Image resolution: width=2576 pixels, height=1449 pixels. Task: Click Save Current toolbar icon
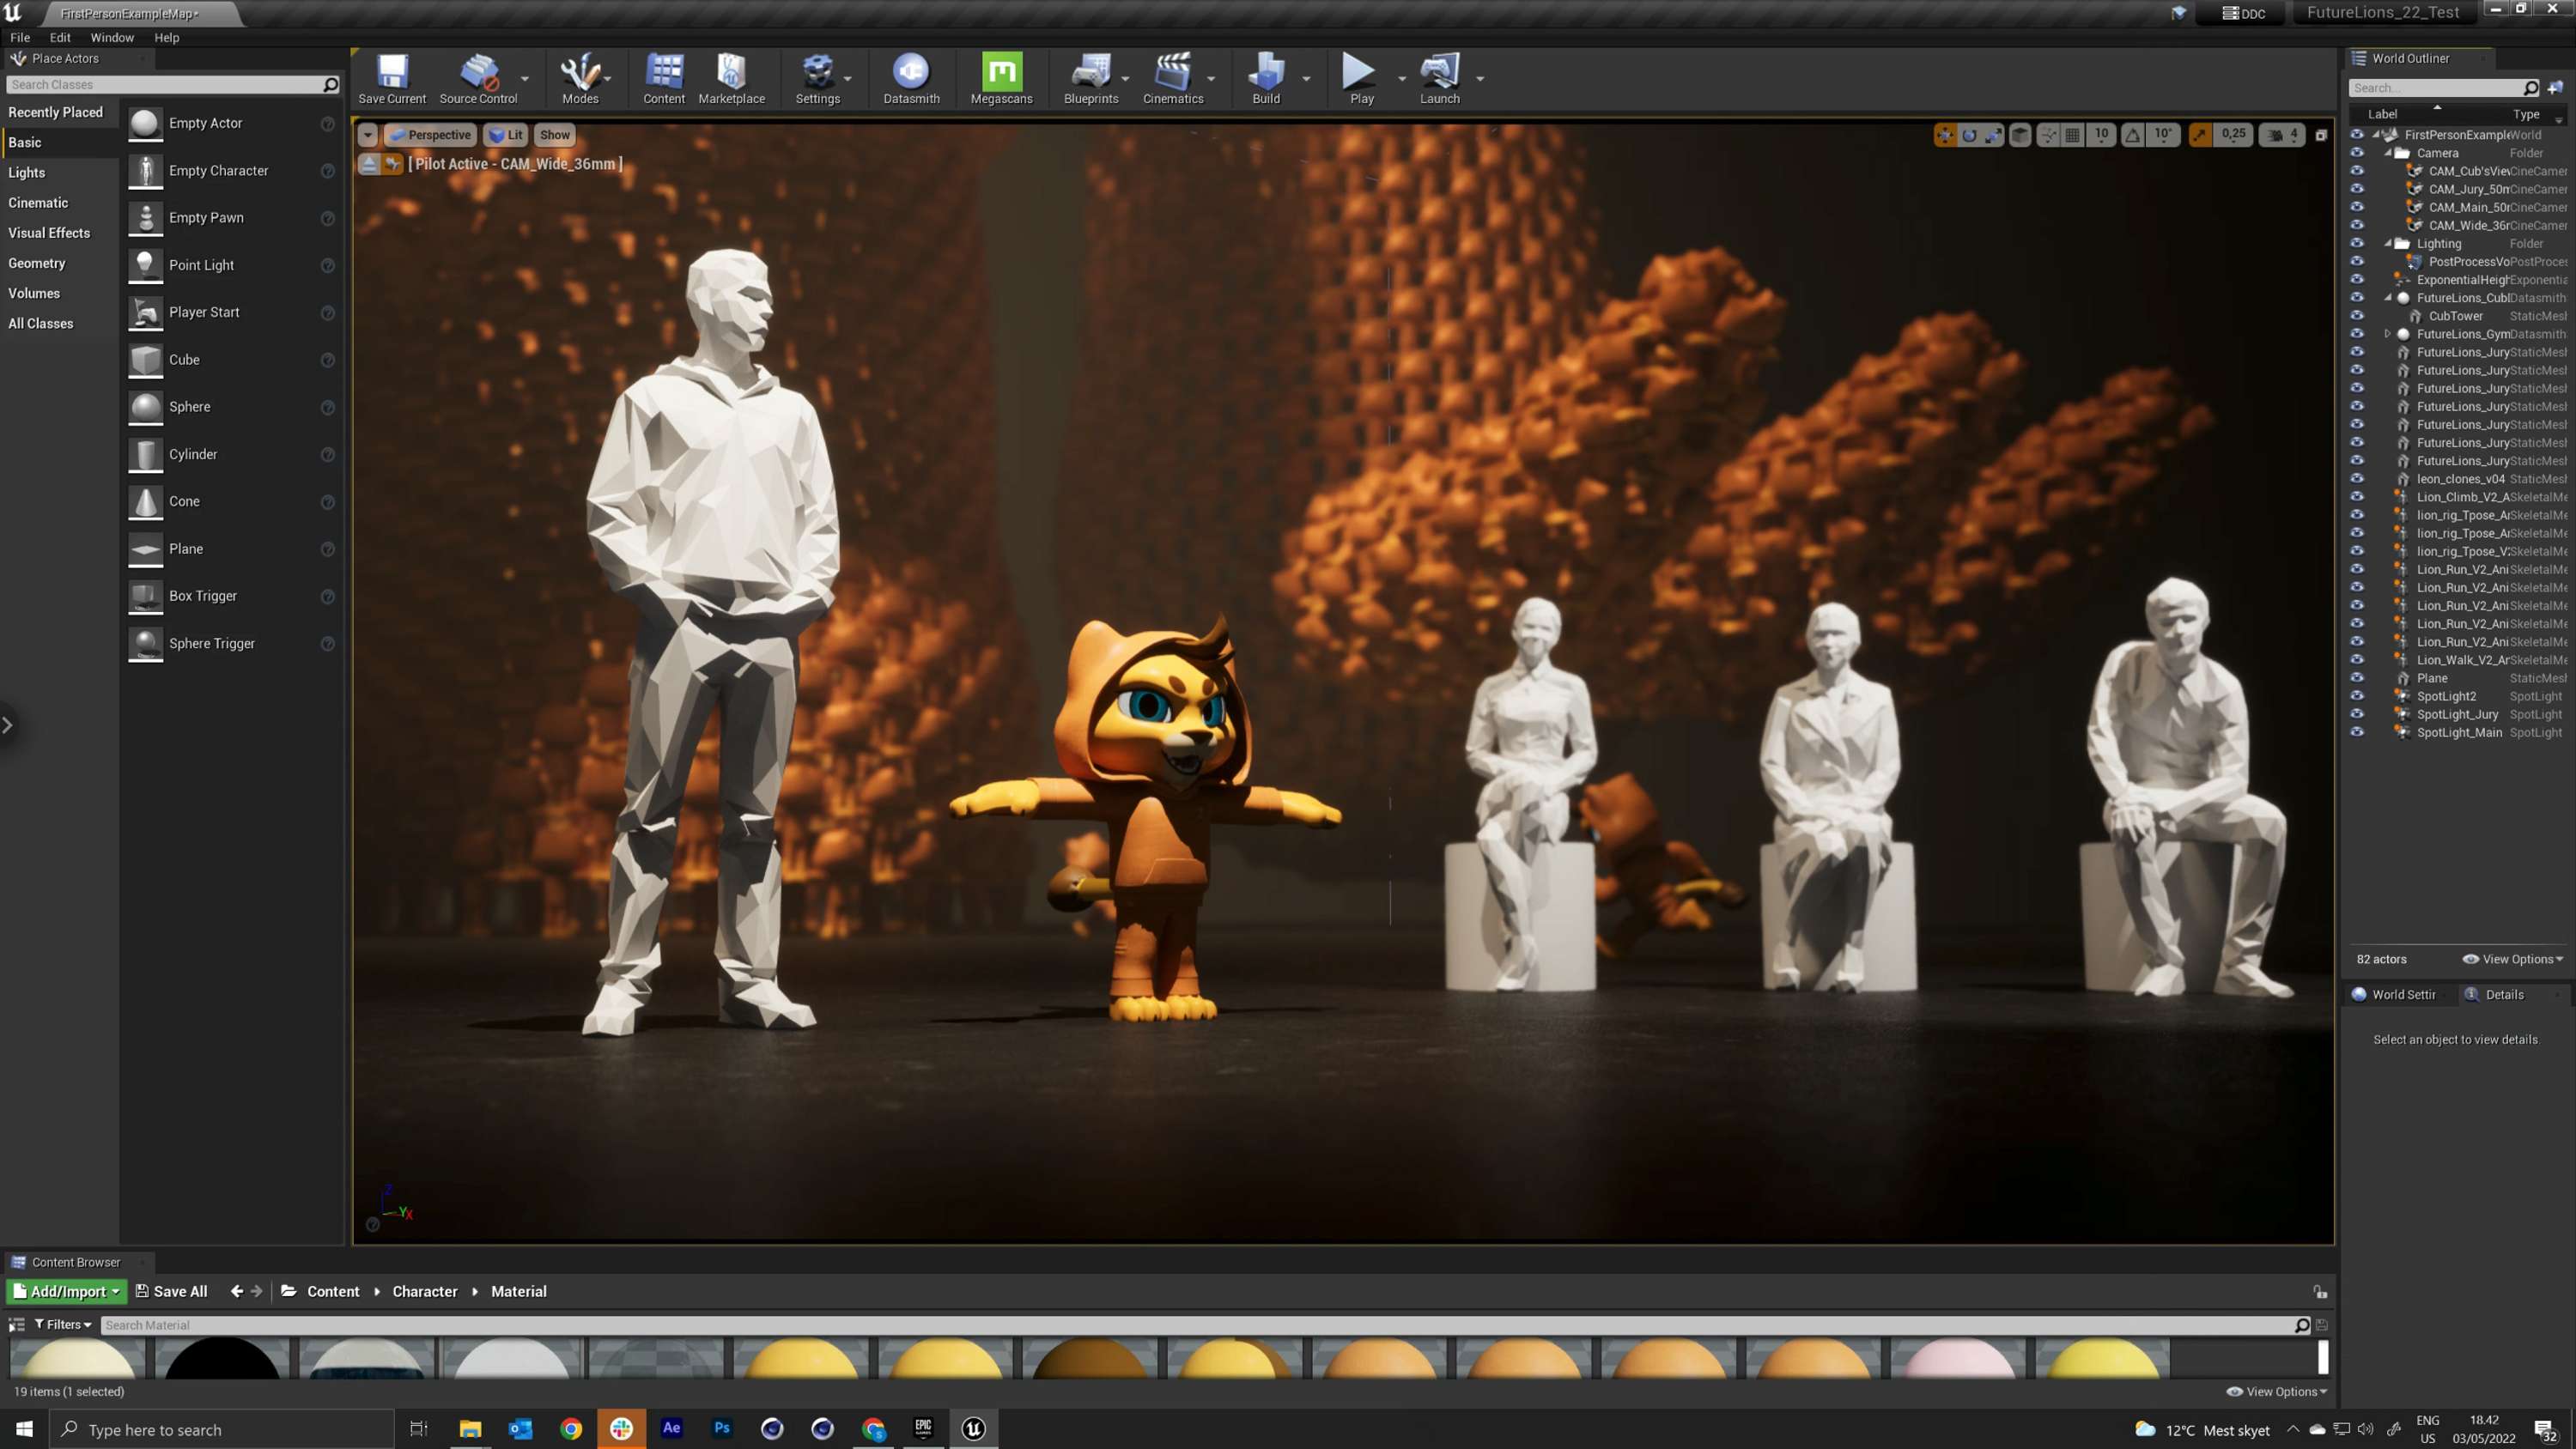pyautogui.click(x=392, y=78)
